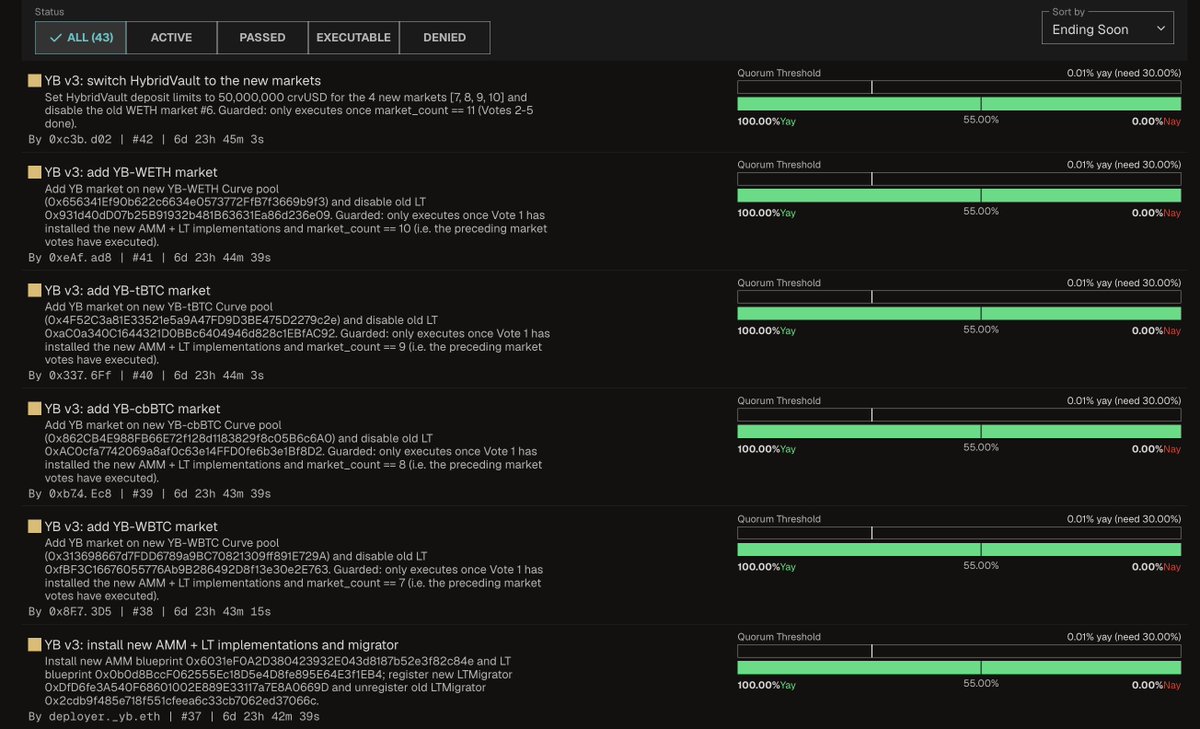This screenshot has height=729, width=1200.
Task: Click green vote bar of HybridVault proposal
Action: click(x=959, y=104)
